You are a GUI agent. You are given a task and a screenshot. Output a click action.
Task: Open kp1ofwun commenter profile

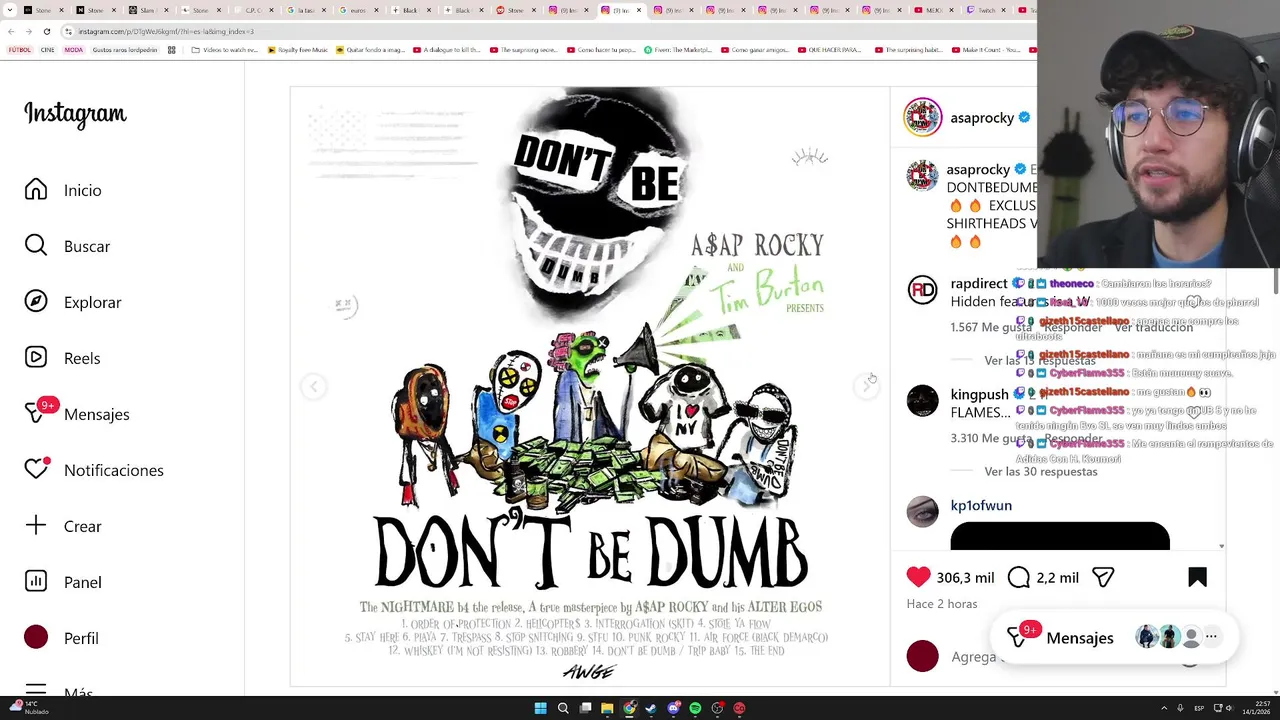point(981,505)
